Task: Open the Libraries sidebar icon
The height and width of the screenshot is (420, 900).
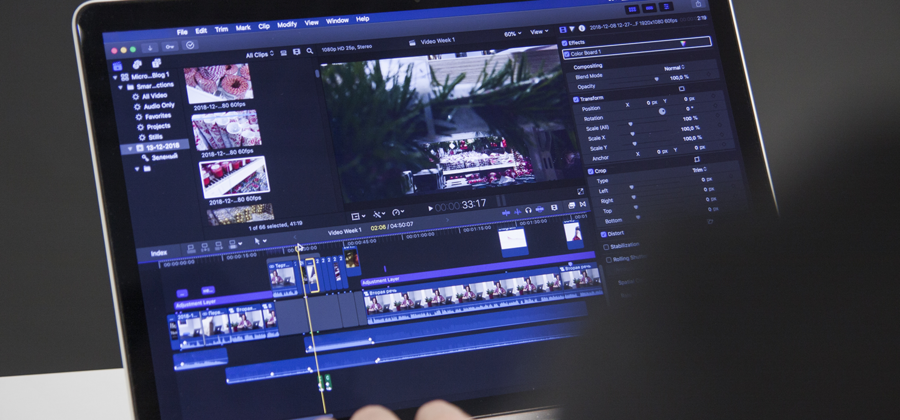Action: point(119,65)
